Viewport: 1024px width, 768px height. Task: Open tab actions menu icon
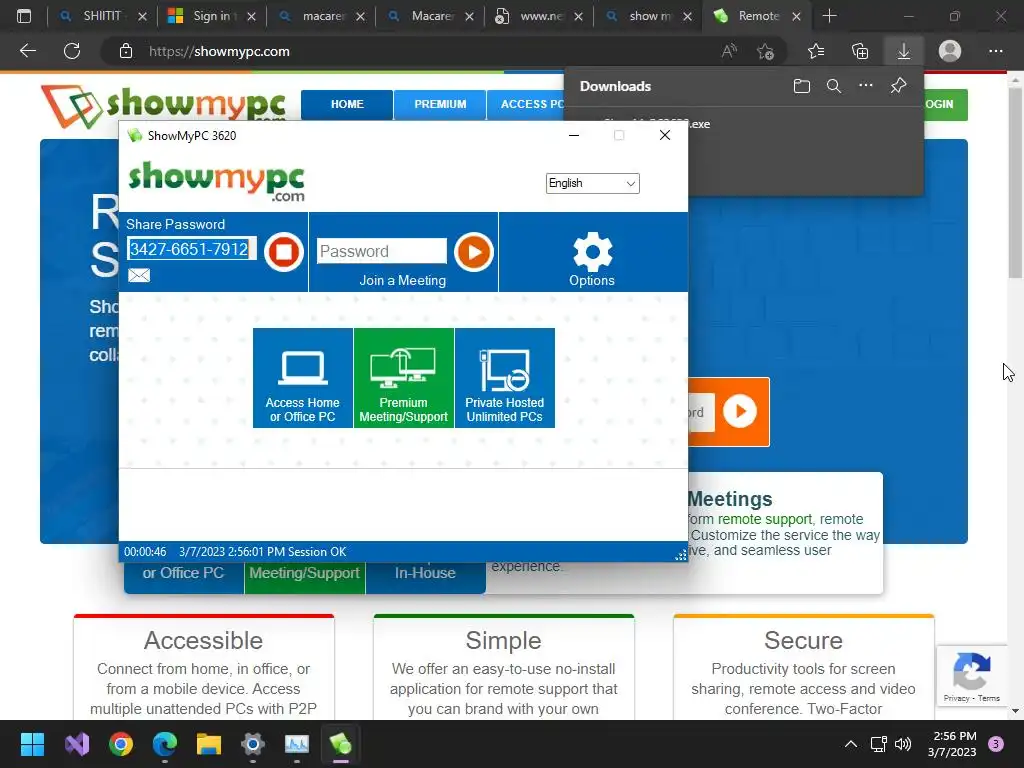click(x=24, y=16)
